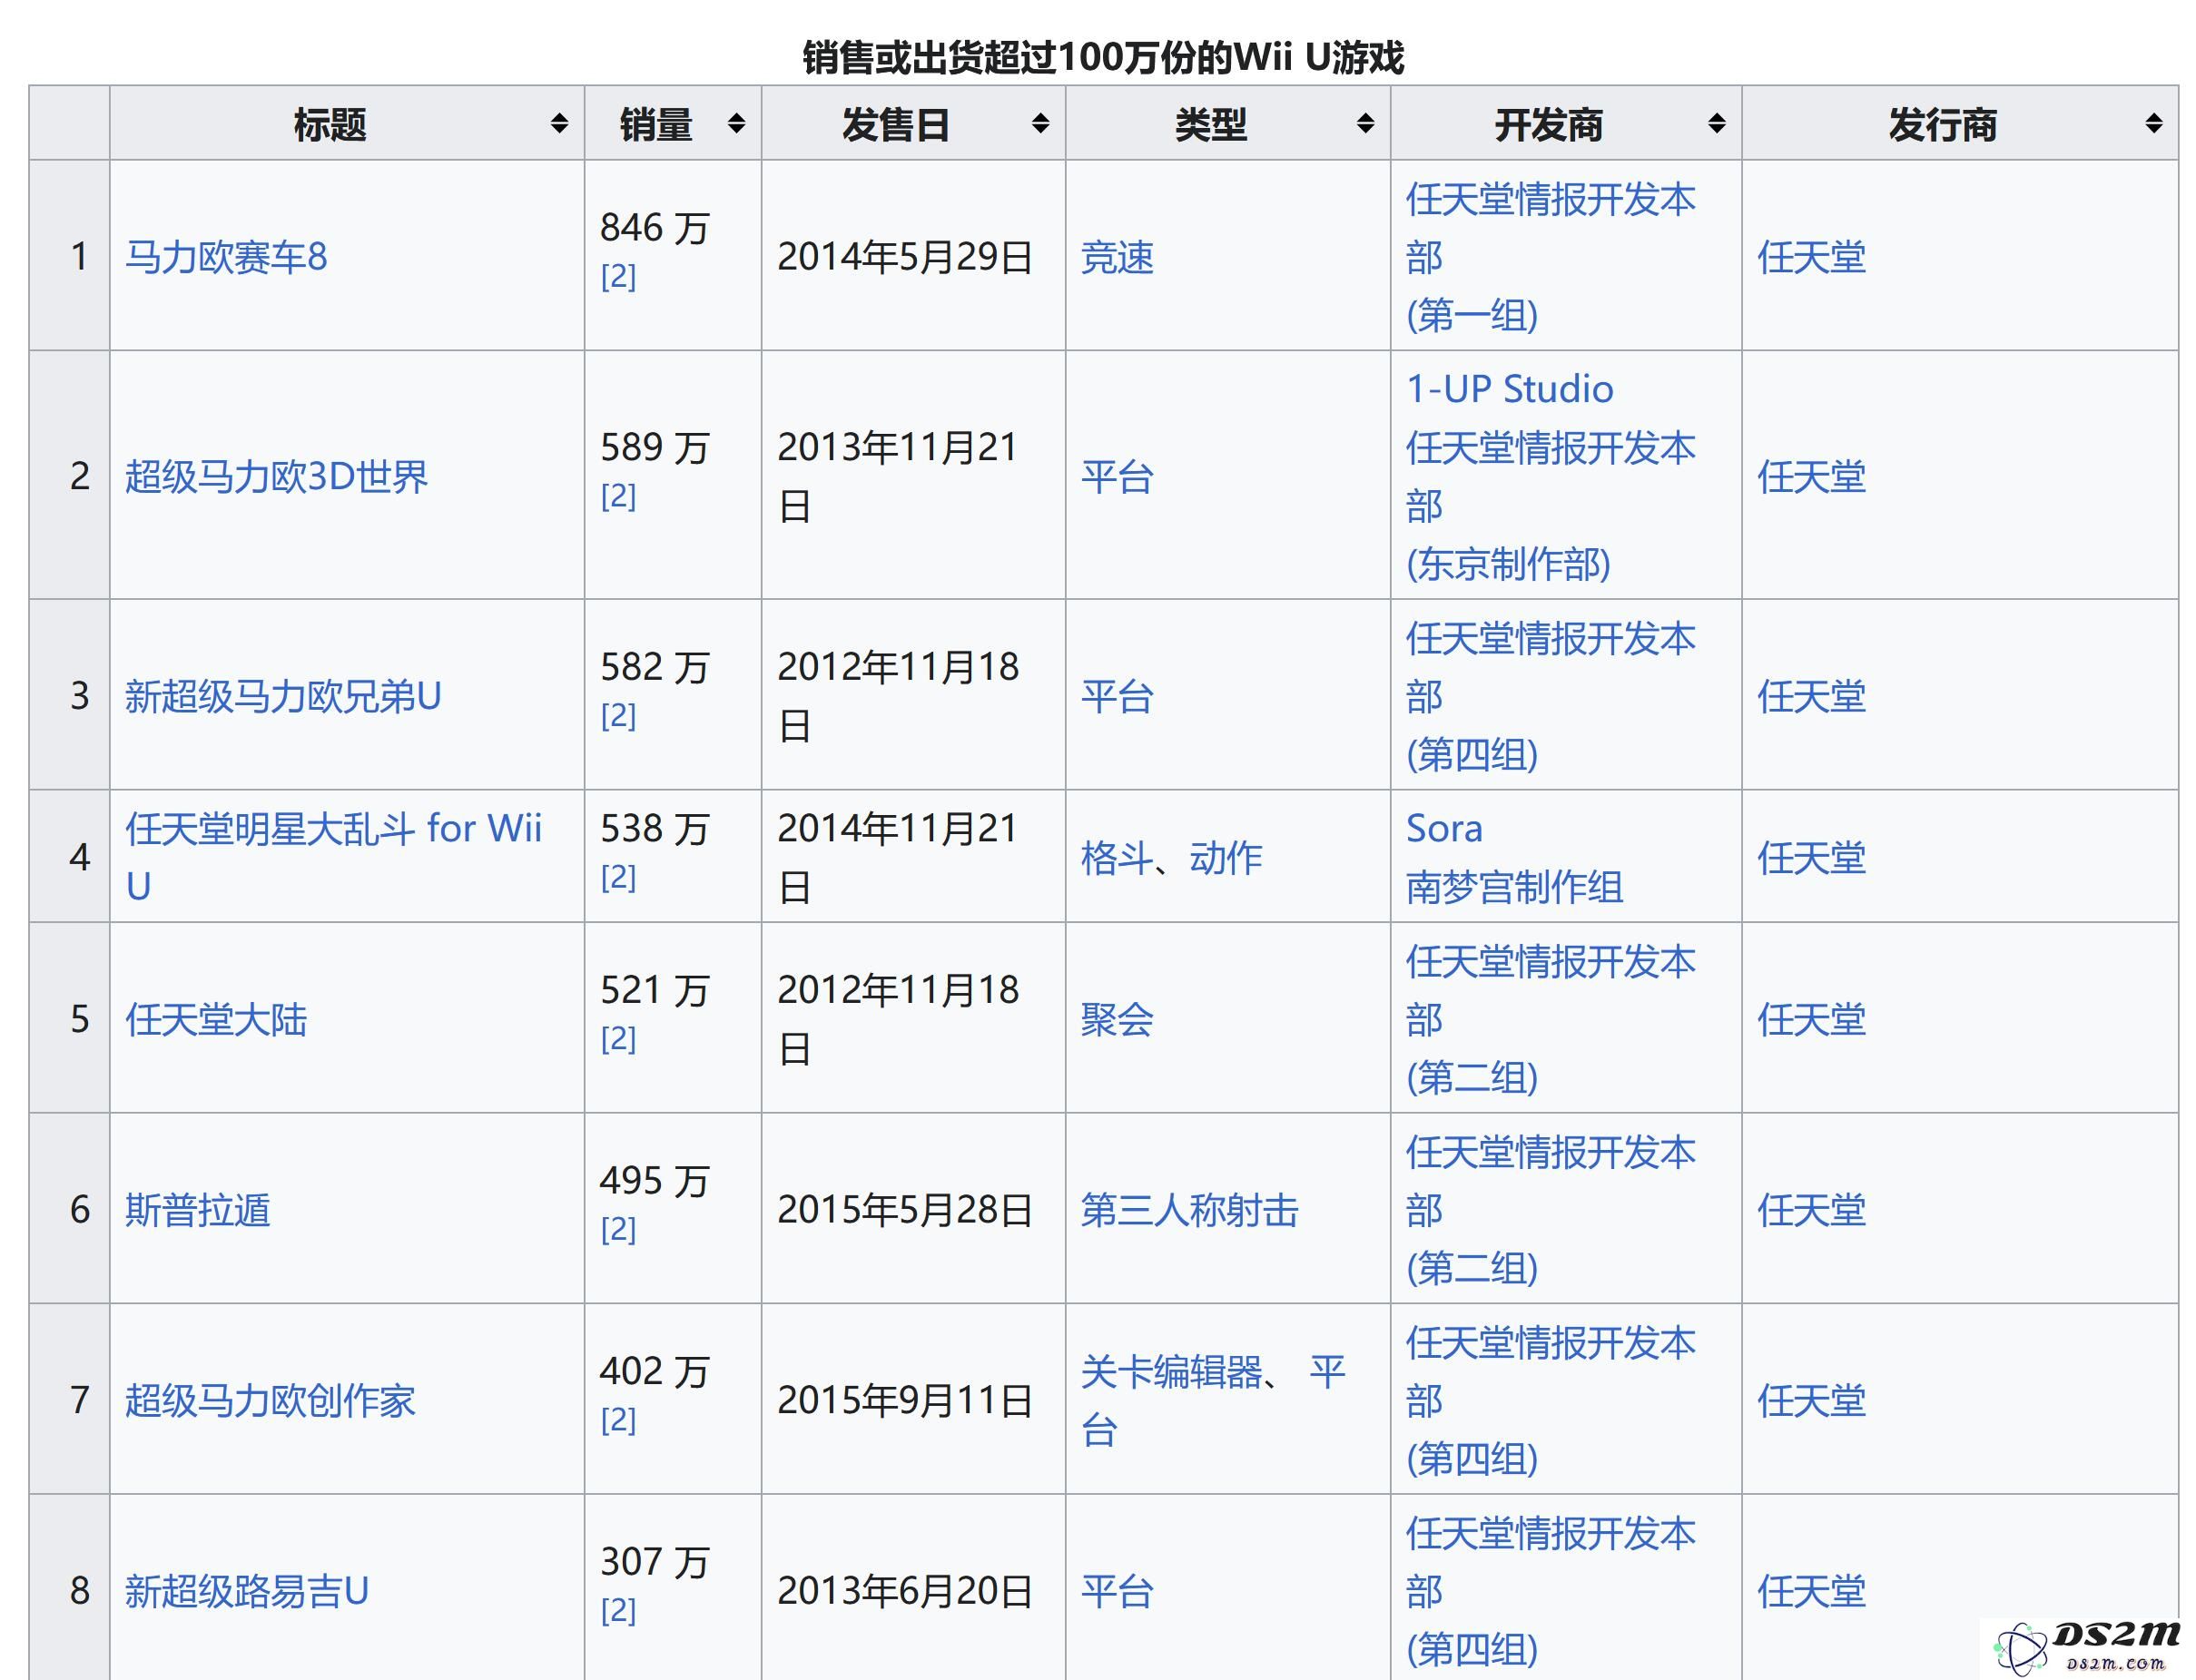Open 任天堂 publisher link for 新超级路易吉U
The width and height of the screenshot is (2196, 1680).
tap(1812, 1591)
